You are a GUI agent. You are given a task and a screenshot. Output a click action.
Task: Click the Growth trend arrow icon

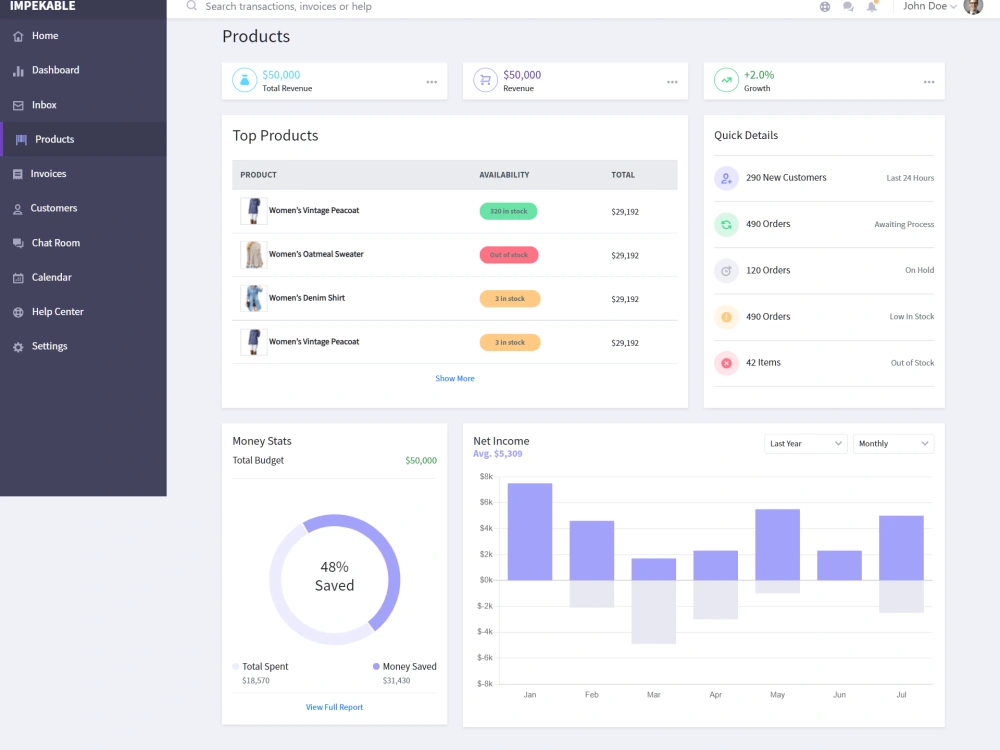726,80
